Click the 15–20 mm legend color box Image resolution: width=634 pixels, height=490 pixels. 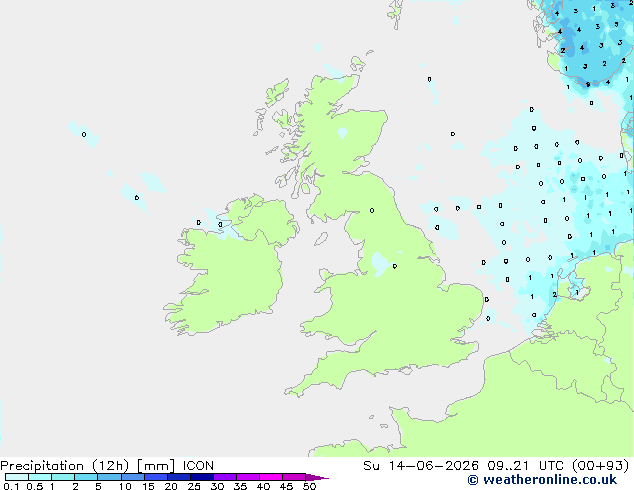(156, 477)
